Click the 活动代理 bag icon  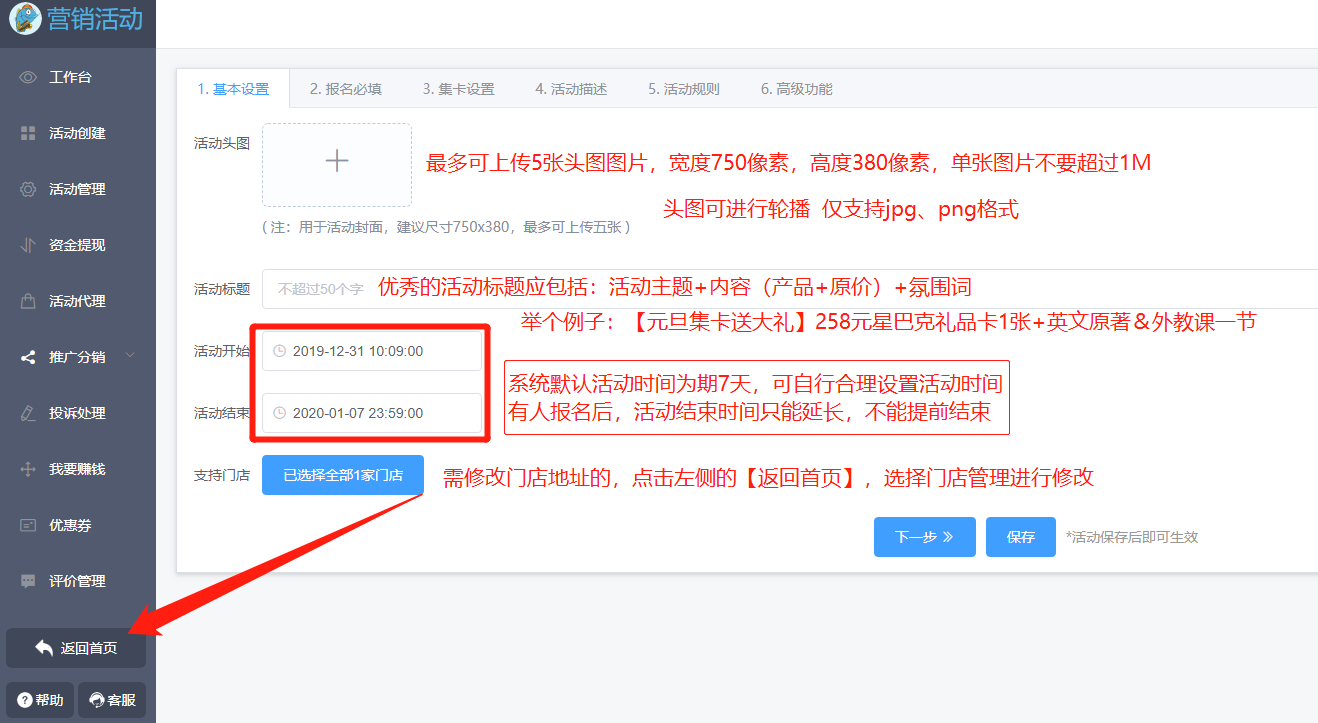click(x=28, y=301)
